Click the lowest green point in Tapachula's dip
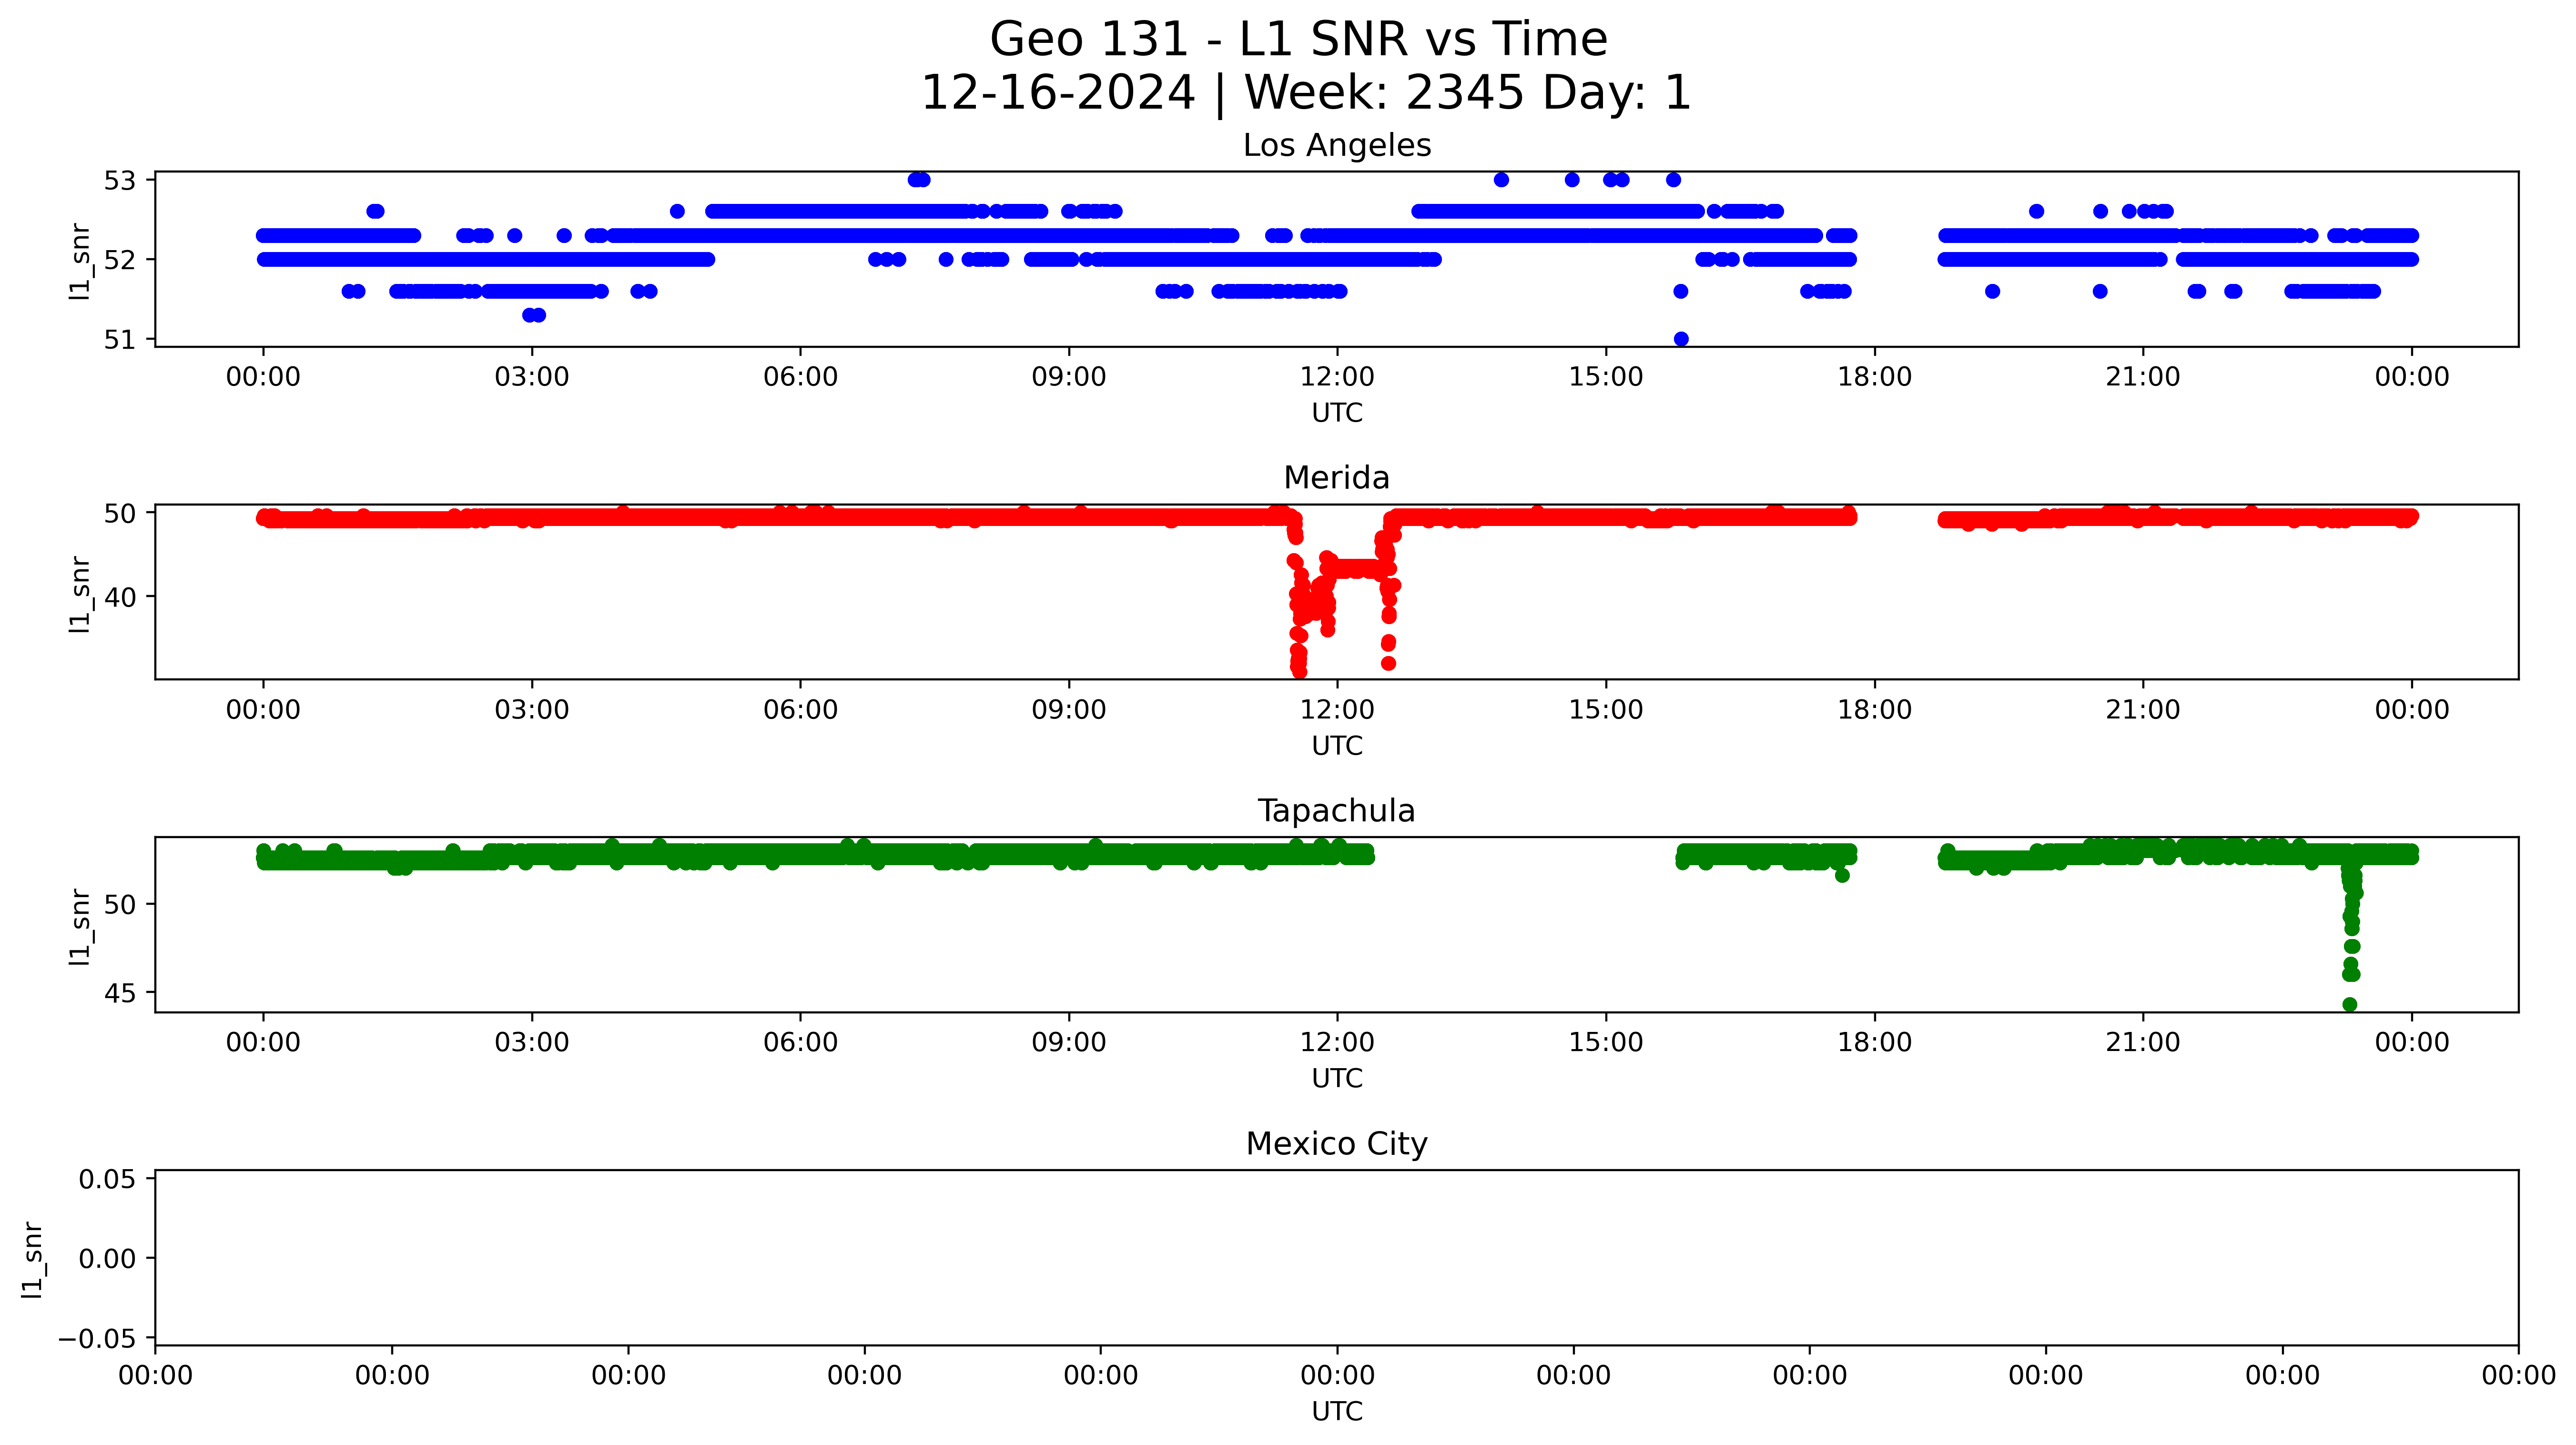 [x=2349, y=1004]
